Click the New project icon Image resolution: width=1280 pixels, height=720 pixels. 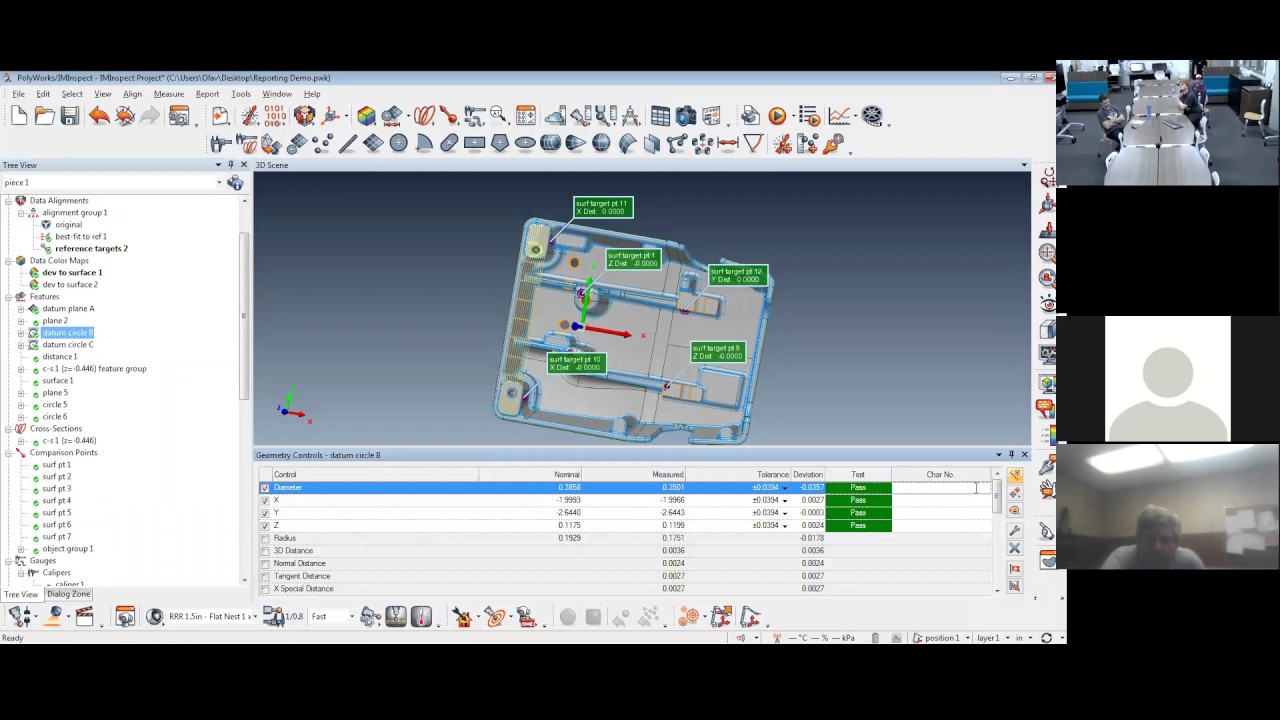[x=19, y=116]
